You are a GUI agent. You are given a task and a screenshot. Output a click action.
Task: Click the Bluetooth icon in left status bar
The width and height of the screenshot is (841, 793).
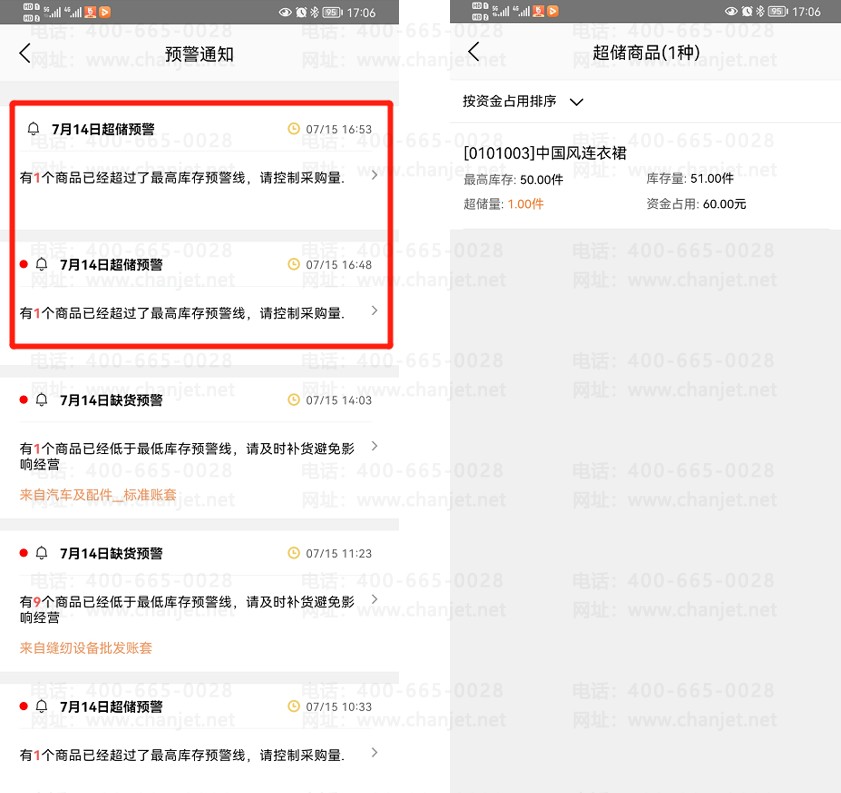coord(315,12)
